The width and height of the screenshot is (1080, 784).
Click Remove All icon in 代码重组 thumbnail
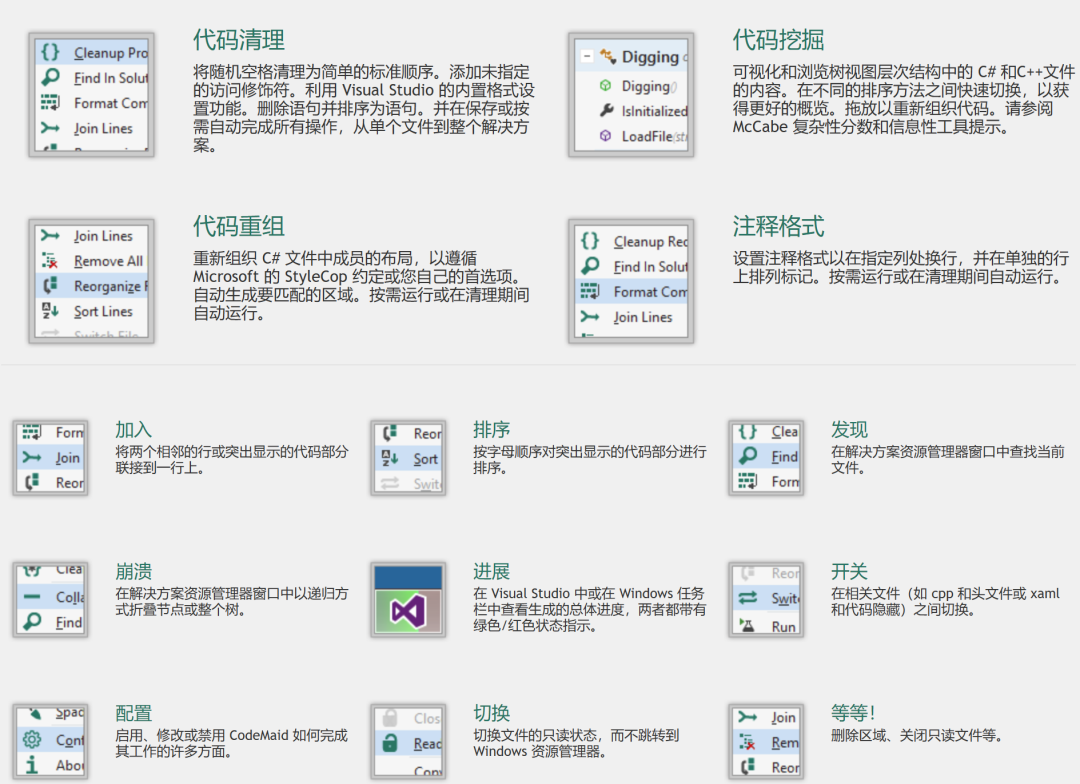(50, 261)
